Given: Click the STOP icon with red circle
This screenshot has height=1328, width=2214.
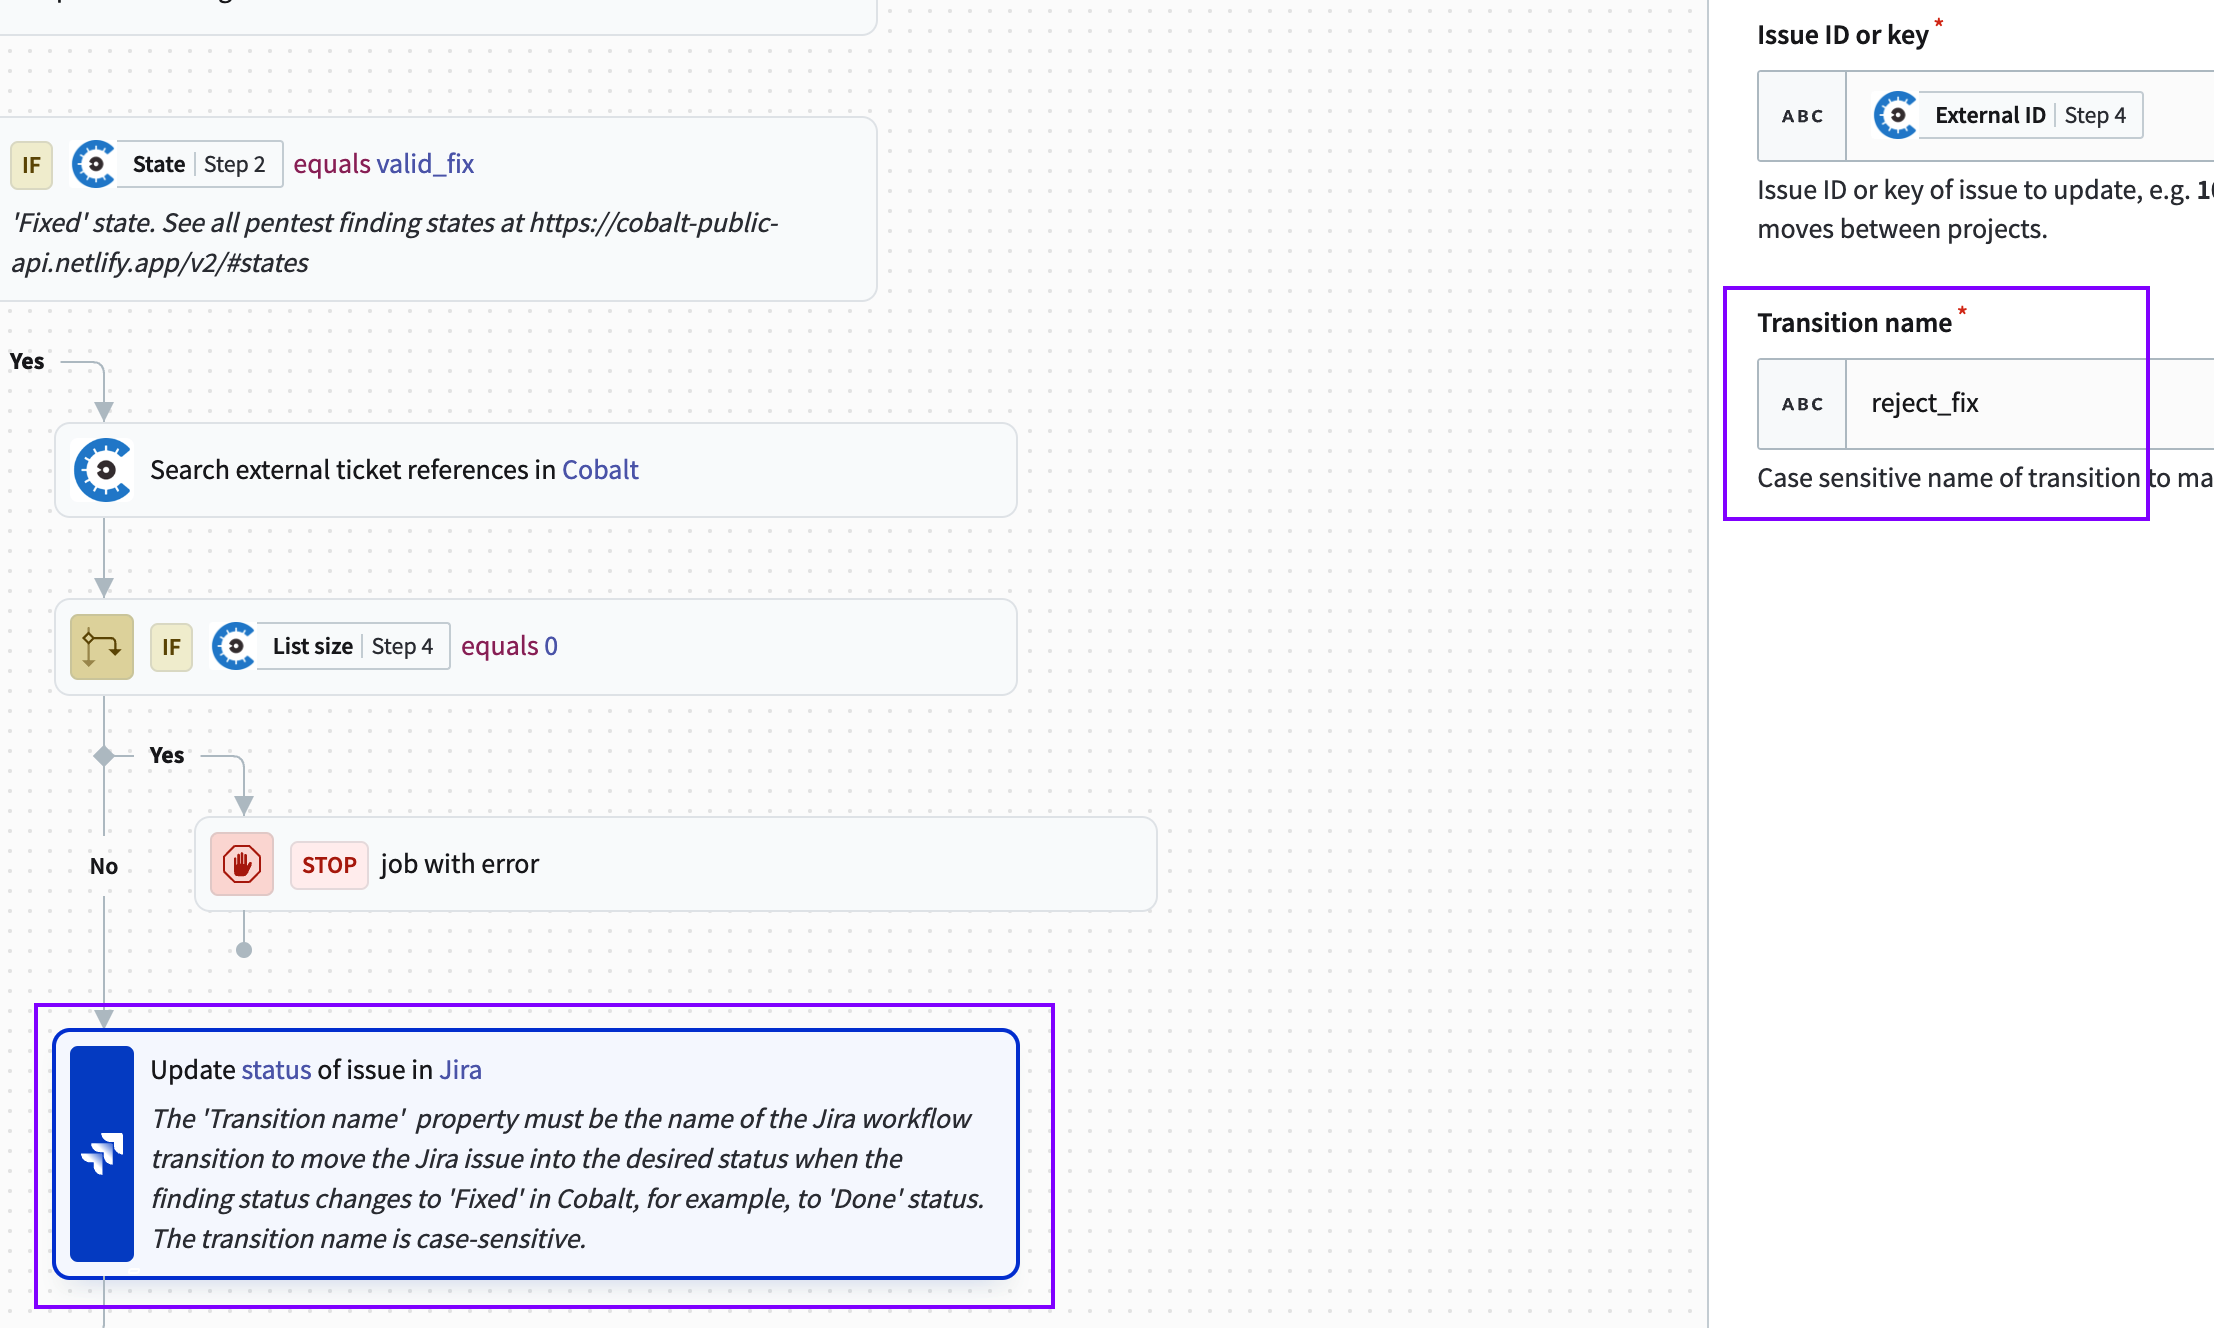Looking at the screenshot, I should pyautogui.click(x=243, y=863).
